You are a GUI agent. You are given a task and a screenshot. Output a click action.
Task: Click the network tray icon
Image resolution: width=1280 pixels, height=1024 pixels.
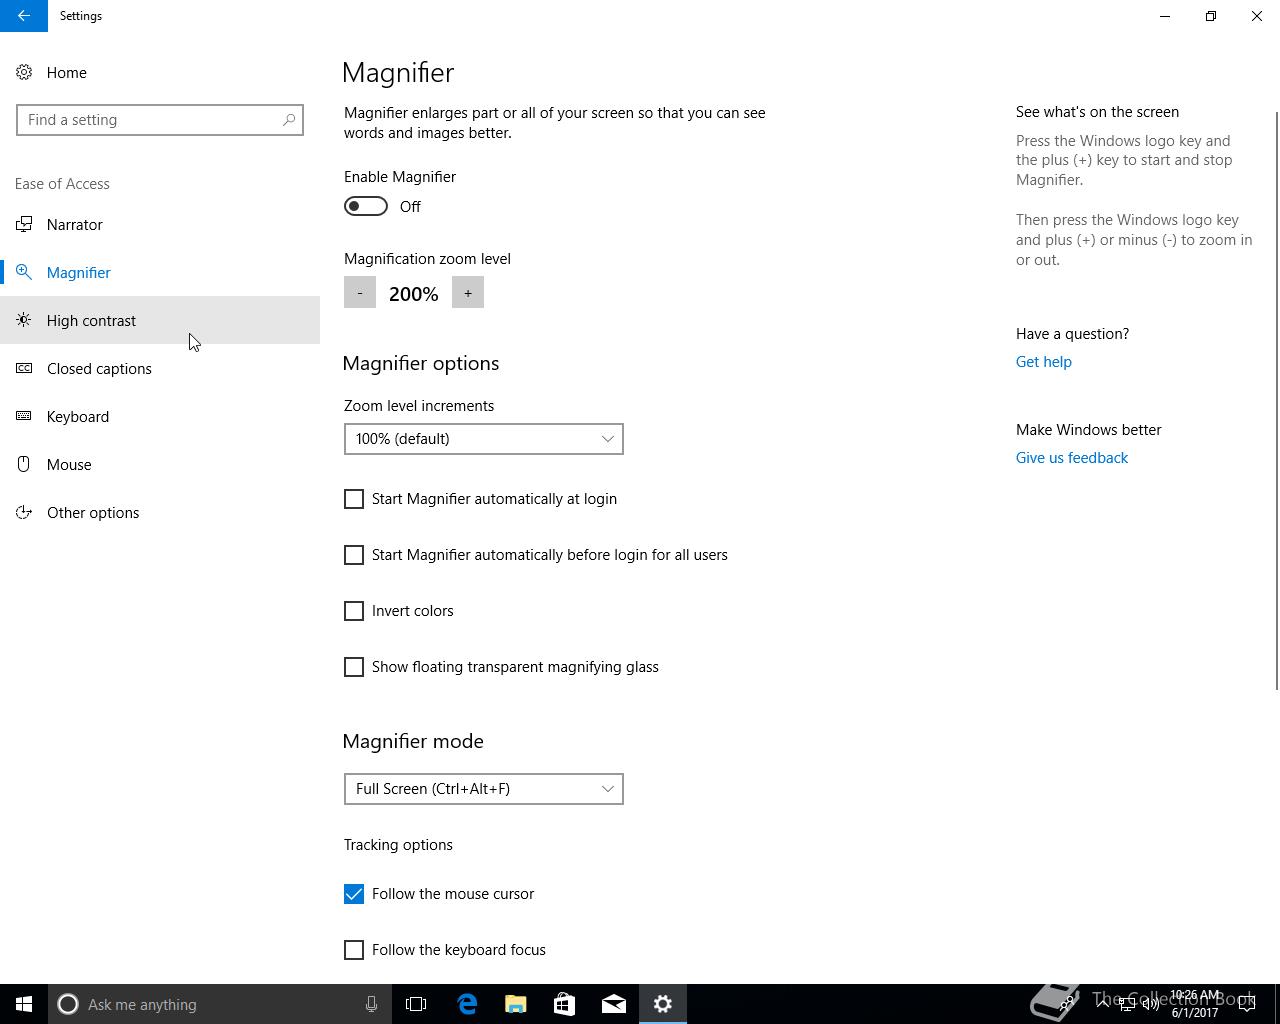point(1127,1004)
